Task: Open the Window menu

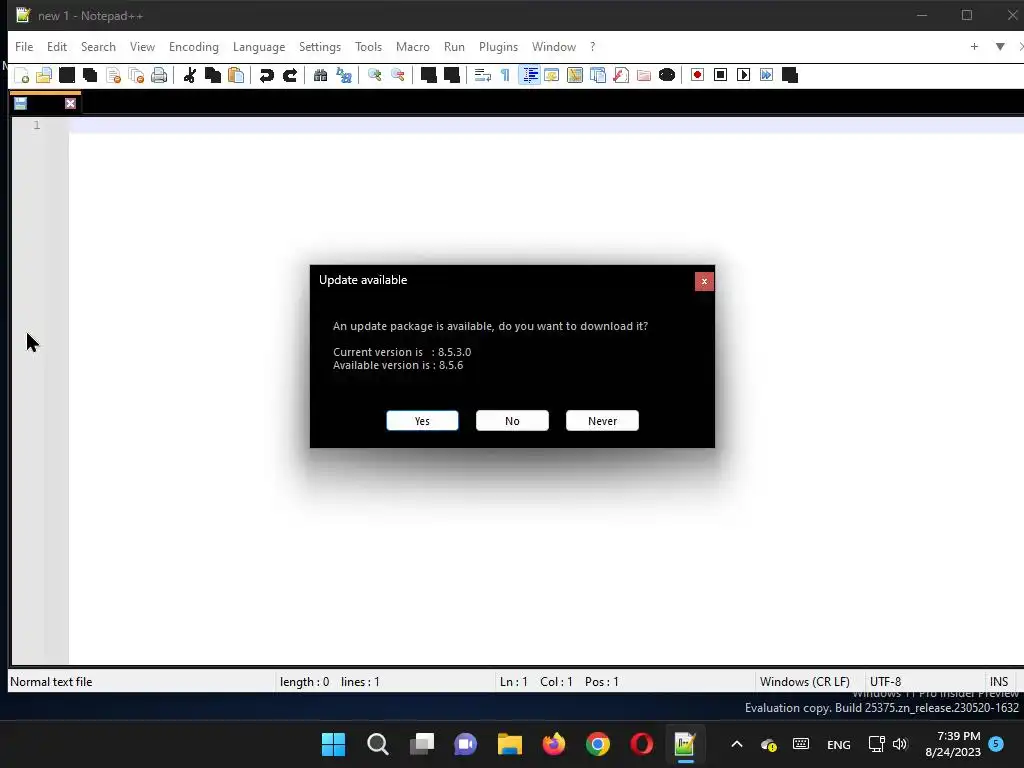Action: click(x=554, y=47)
